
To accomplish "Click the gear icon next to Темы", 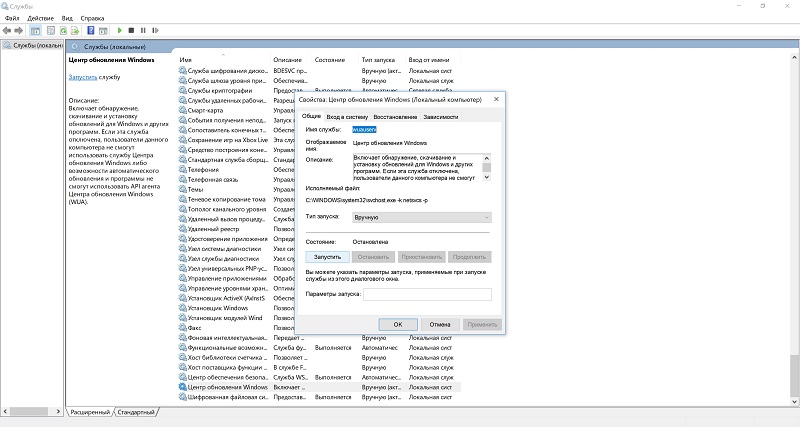I will coord(183,189).
